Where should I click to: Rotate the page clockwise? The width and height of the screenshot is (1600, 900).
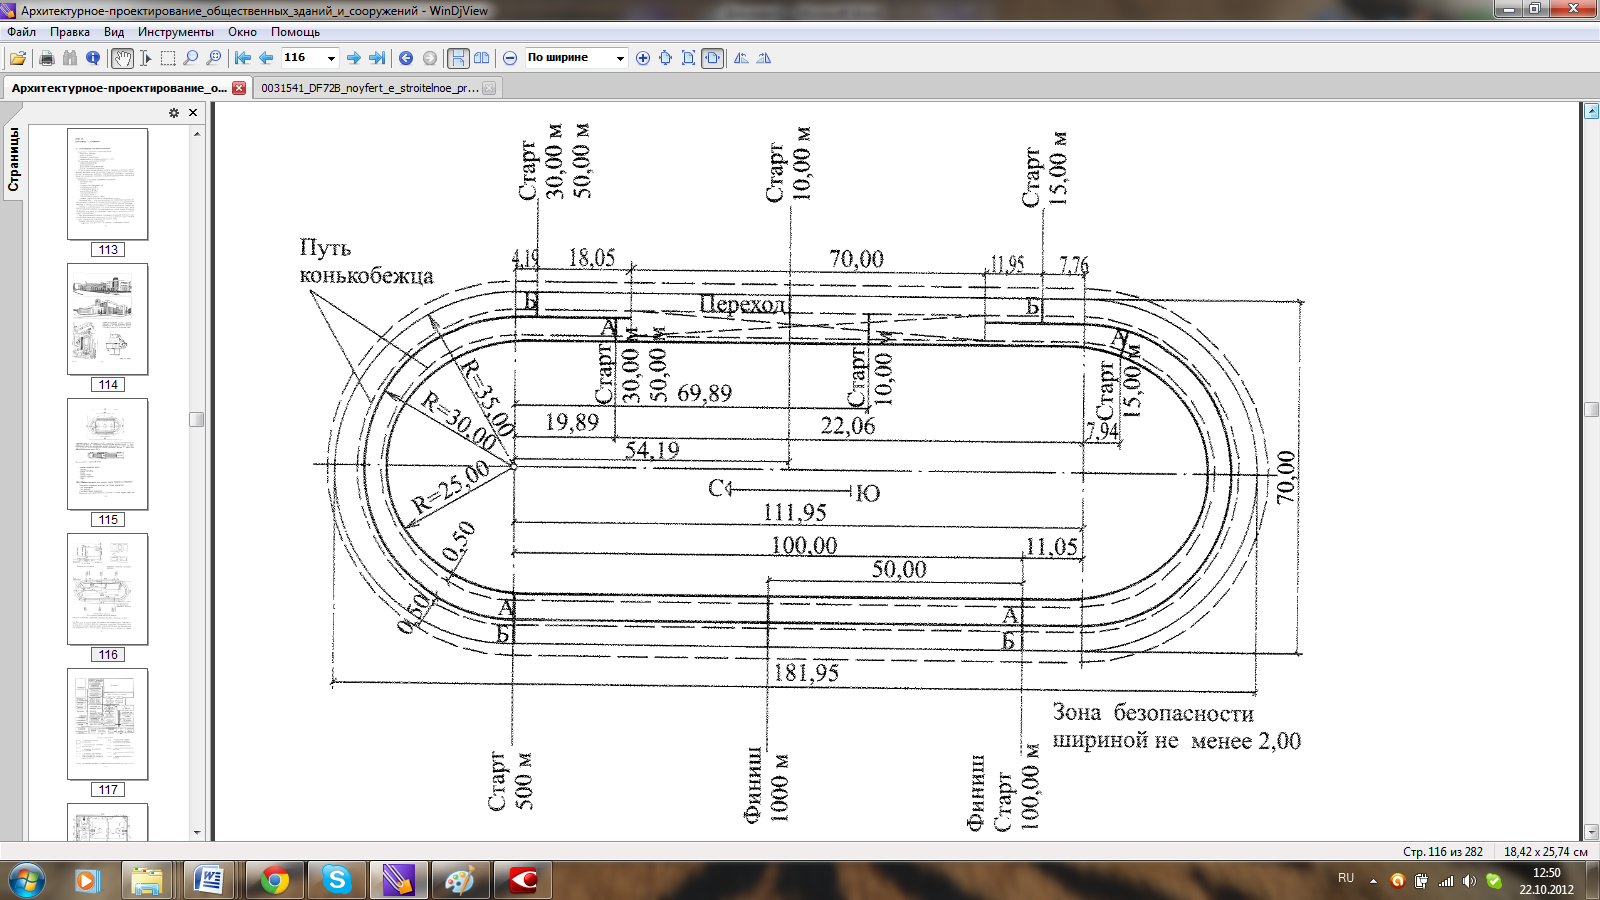(x=764, y=58)
